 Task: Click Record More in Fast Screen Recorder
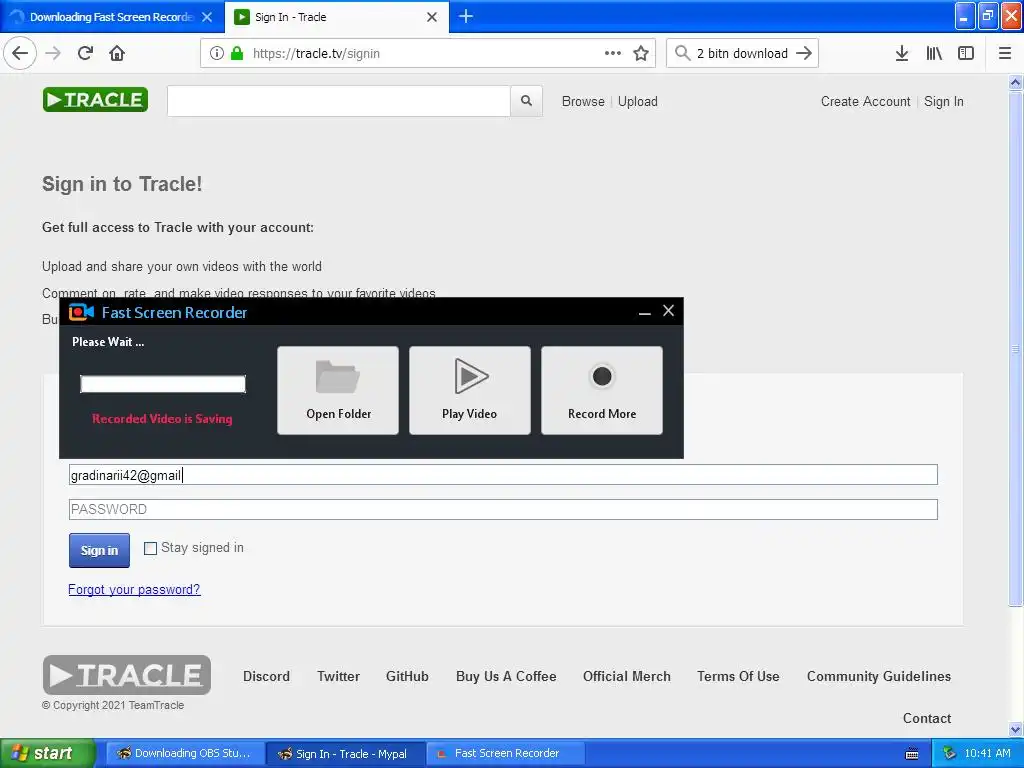601,390
